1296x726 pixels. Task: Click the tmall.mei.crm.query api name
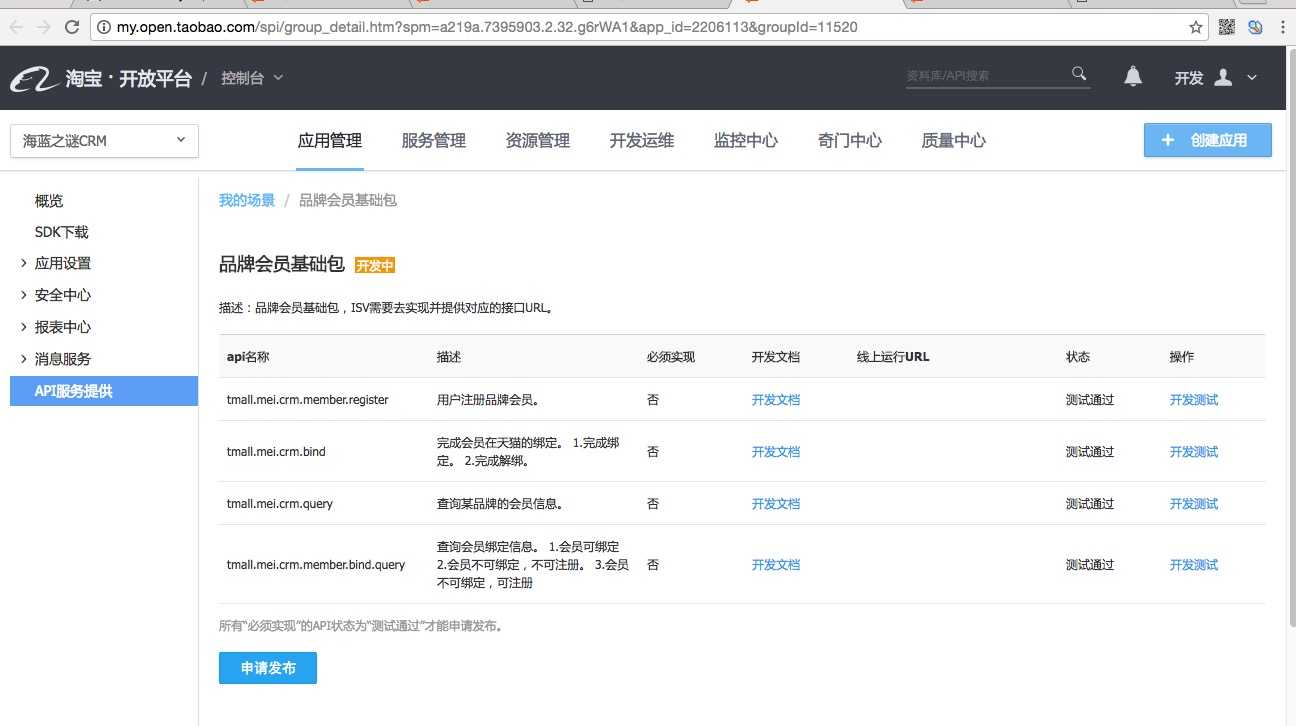(x=280, y=504)
